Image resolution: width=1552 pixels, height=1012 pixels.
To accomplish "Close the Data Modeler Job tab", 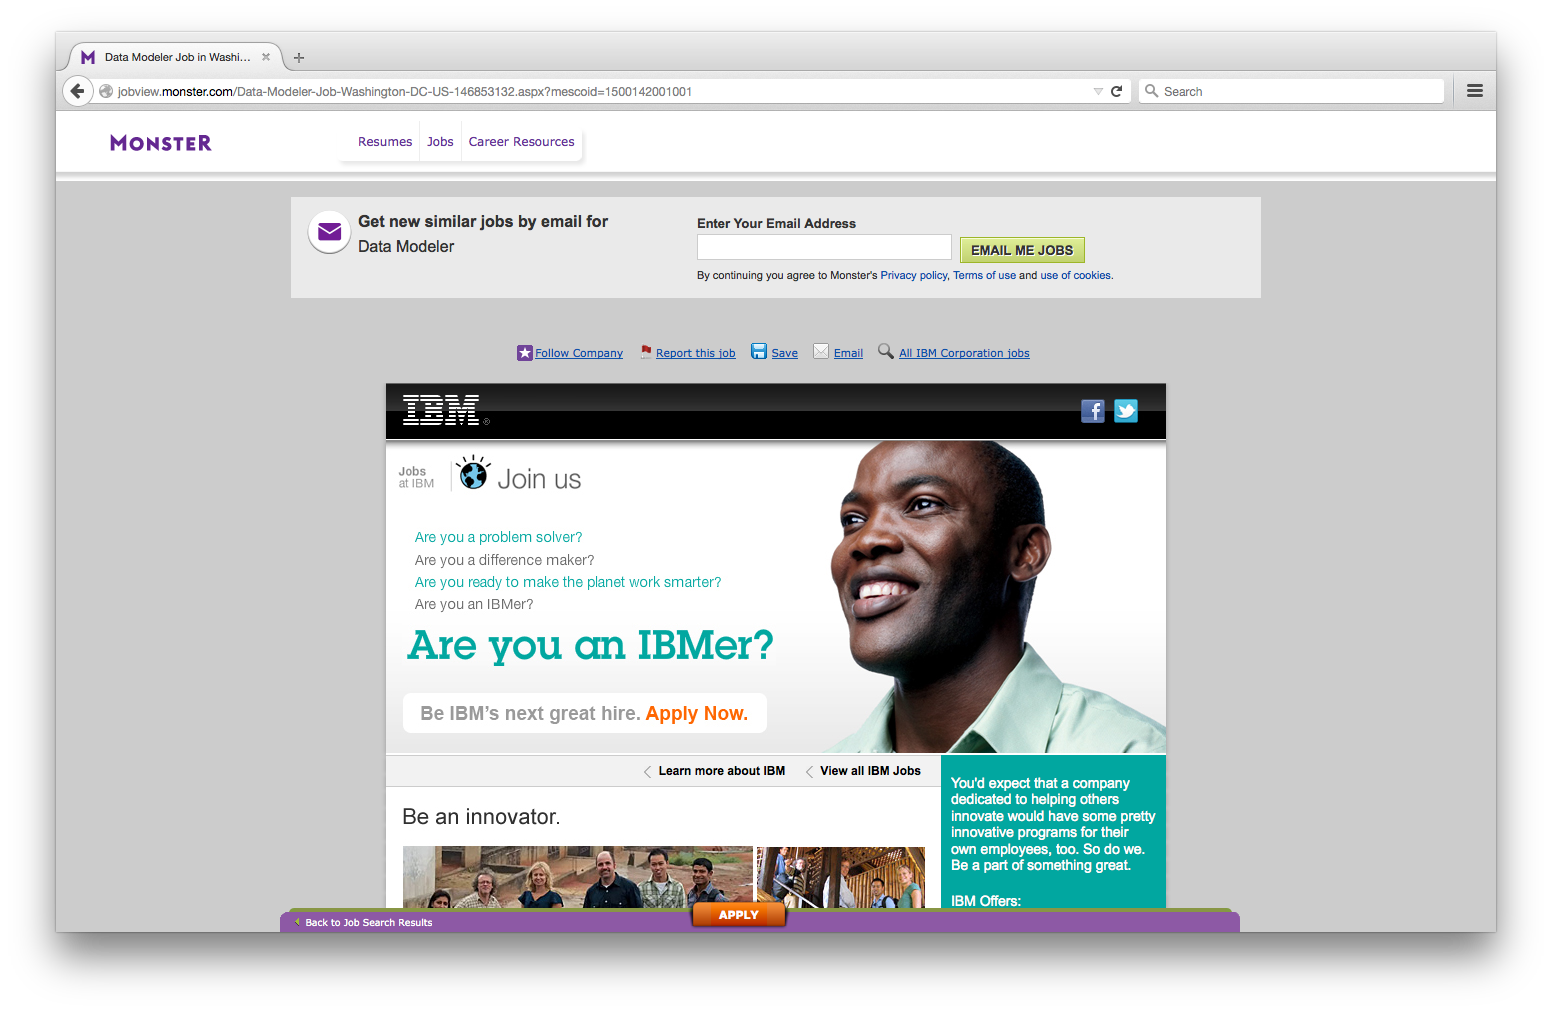I will [266, 57].
